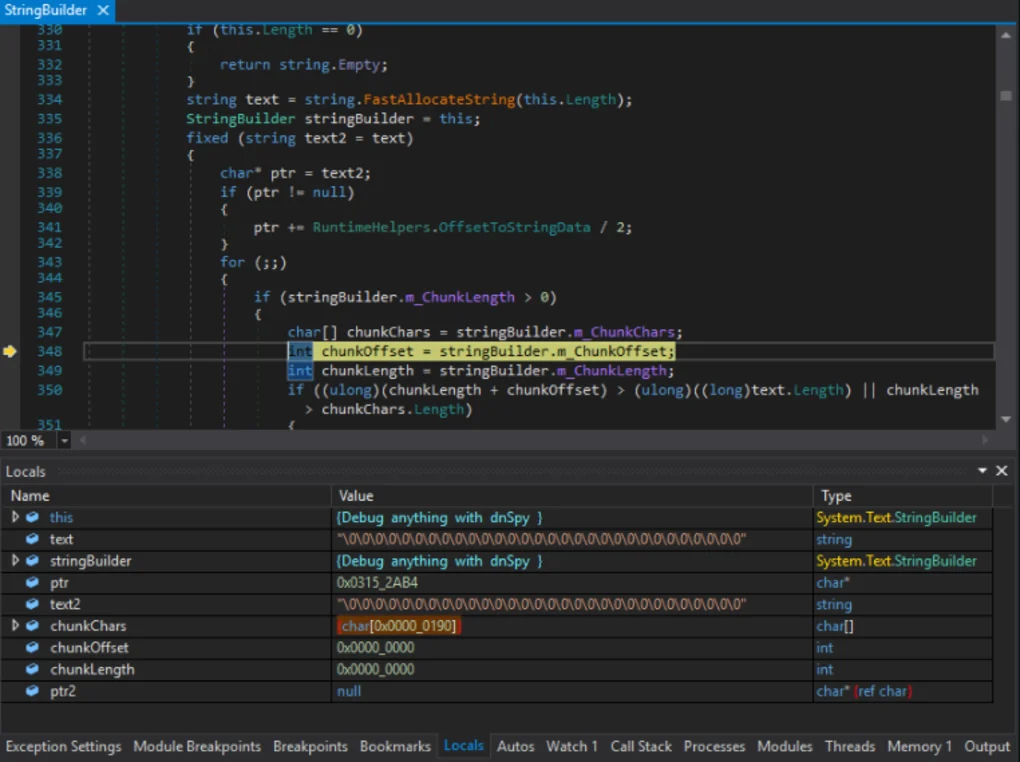This screenshot has height=762, width=1020.
Task: Expand the chunkChars array variable
Action: click(x=15, y=626)
